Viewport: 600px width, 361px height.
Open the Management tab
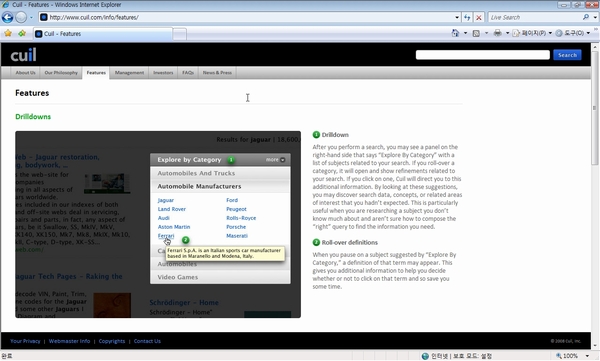click(x=129, y=73)
